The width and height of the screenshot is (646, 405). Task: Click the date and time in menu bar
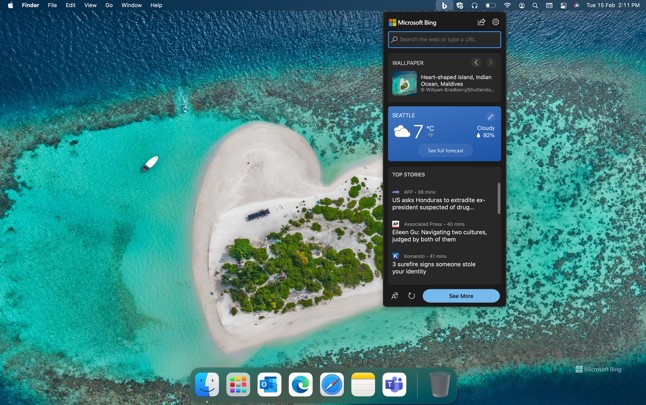(x=613, y=5)
